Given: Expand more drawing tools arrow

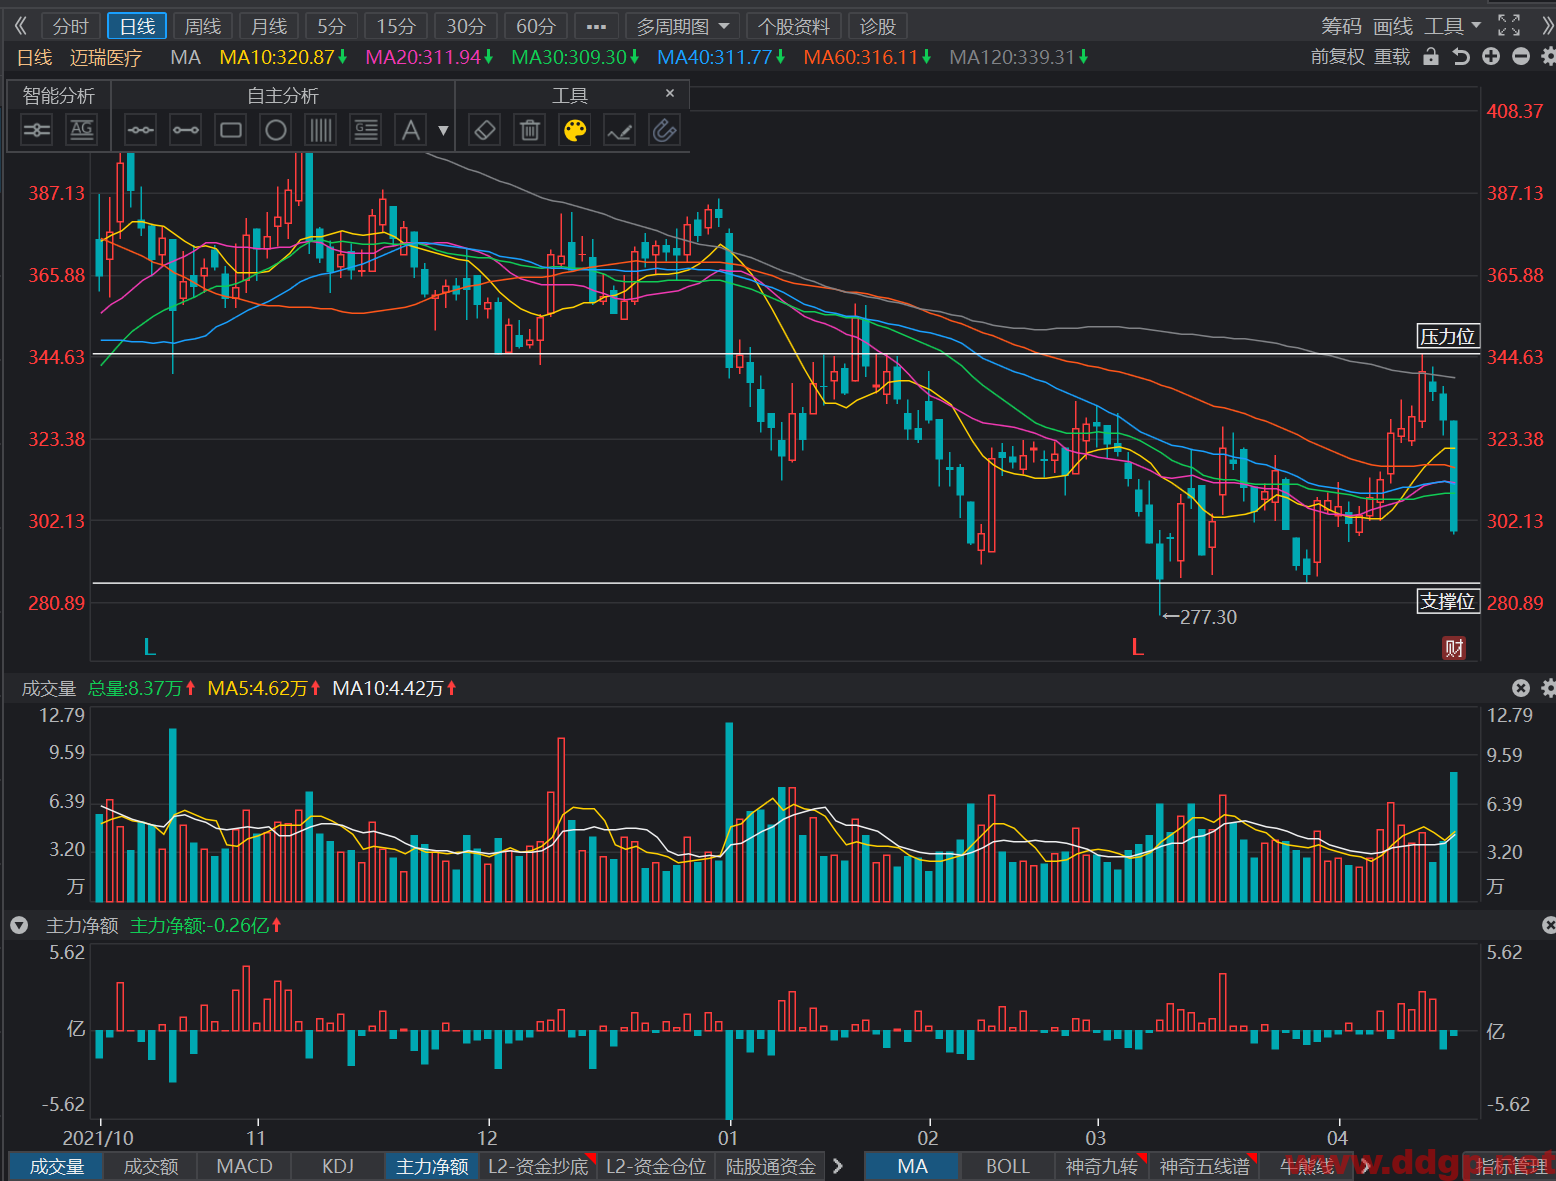Looking at the screenshot, I should (x=443, y=131).
